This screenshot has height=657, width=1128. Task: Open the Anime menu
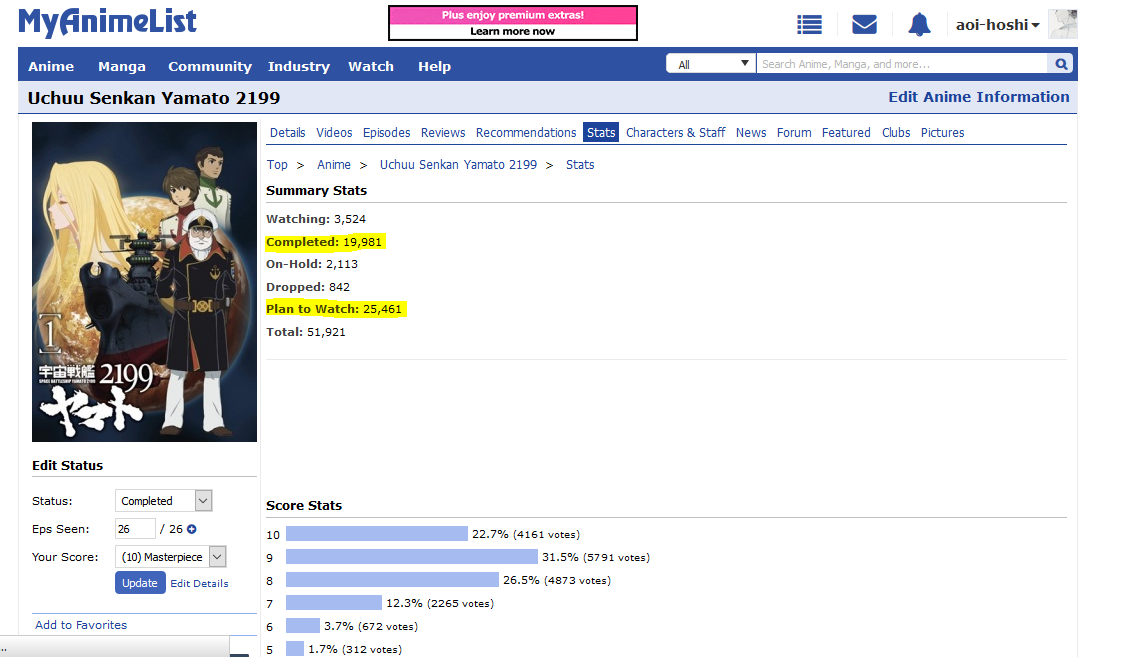pyautogui.click(x=51, y=66)
